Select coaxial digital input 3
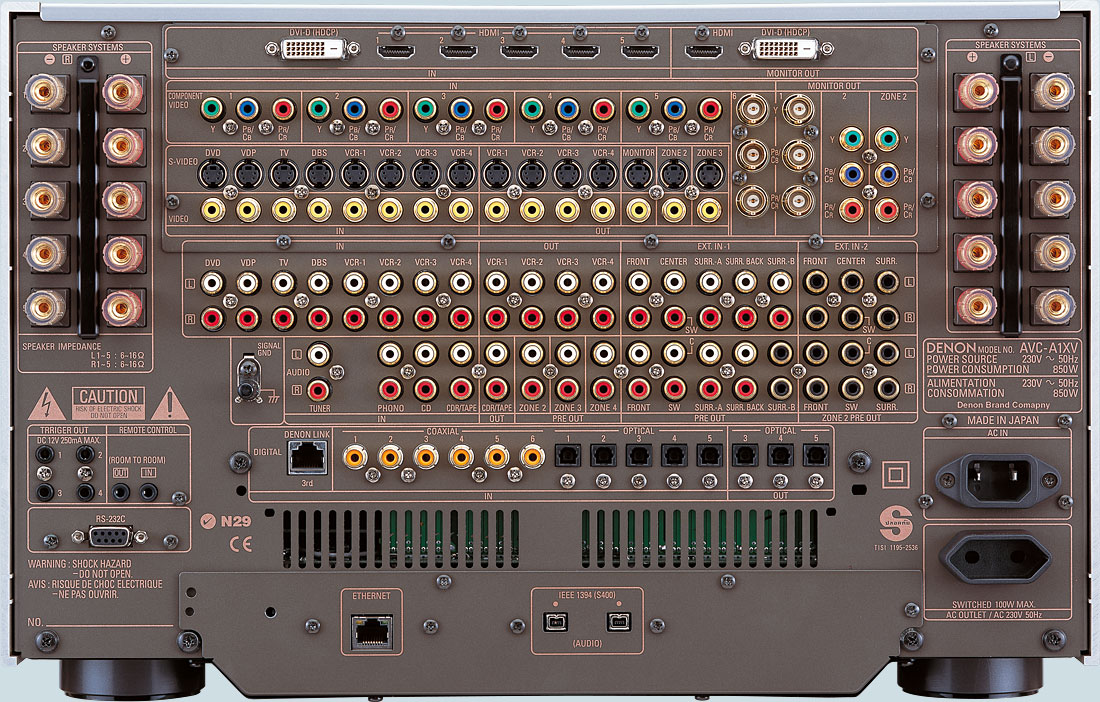Screen dimensions: 1100x702 (426, 457)
